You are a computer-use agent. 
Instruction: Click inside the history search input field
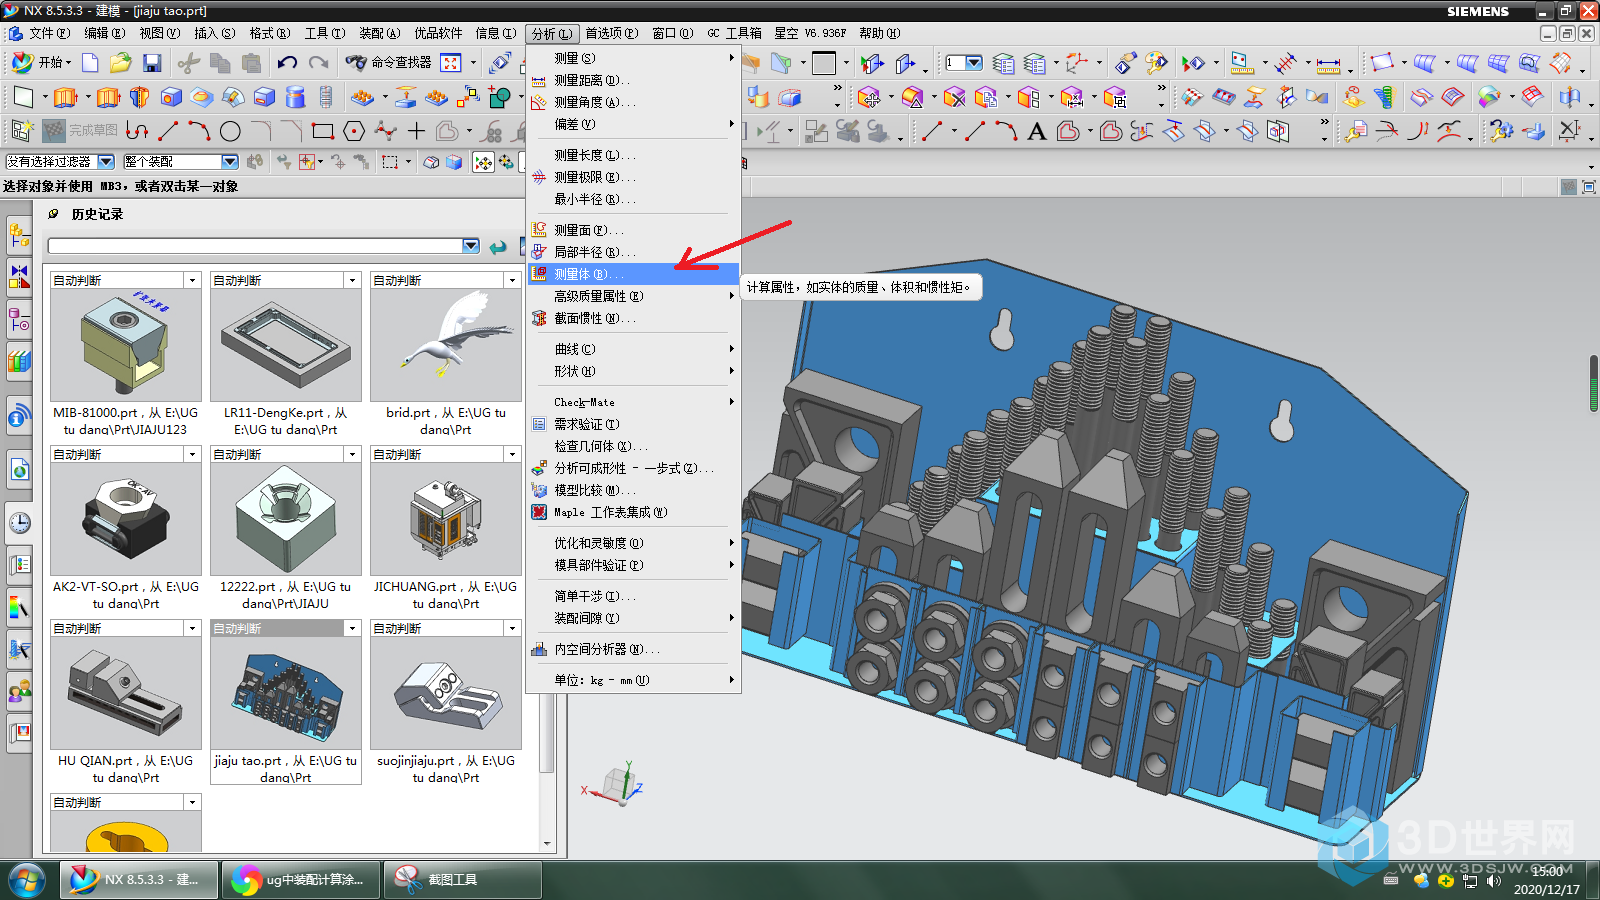coord(255,246)
